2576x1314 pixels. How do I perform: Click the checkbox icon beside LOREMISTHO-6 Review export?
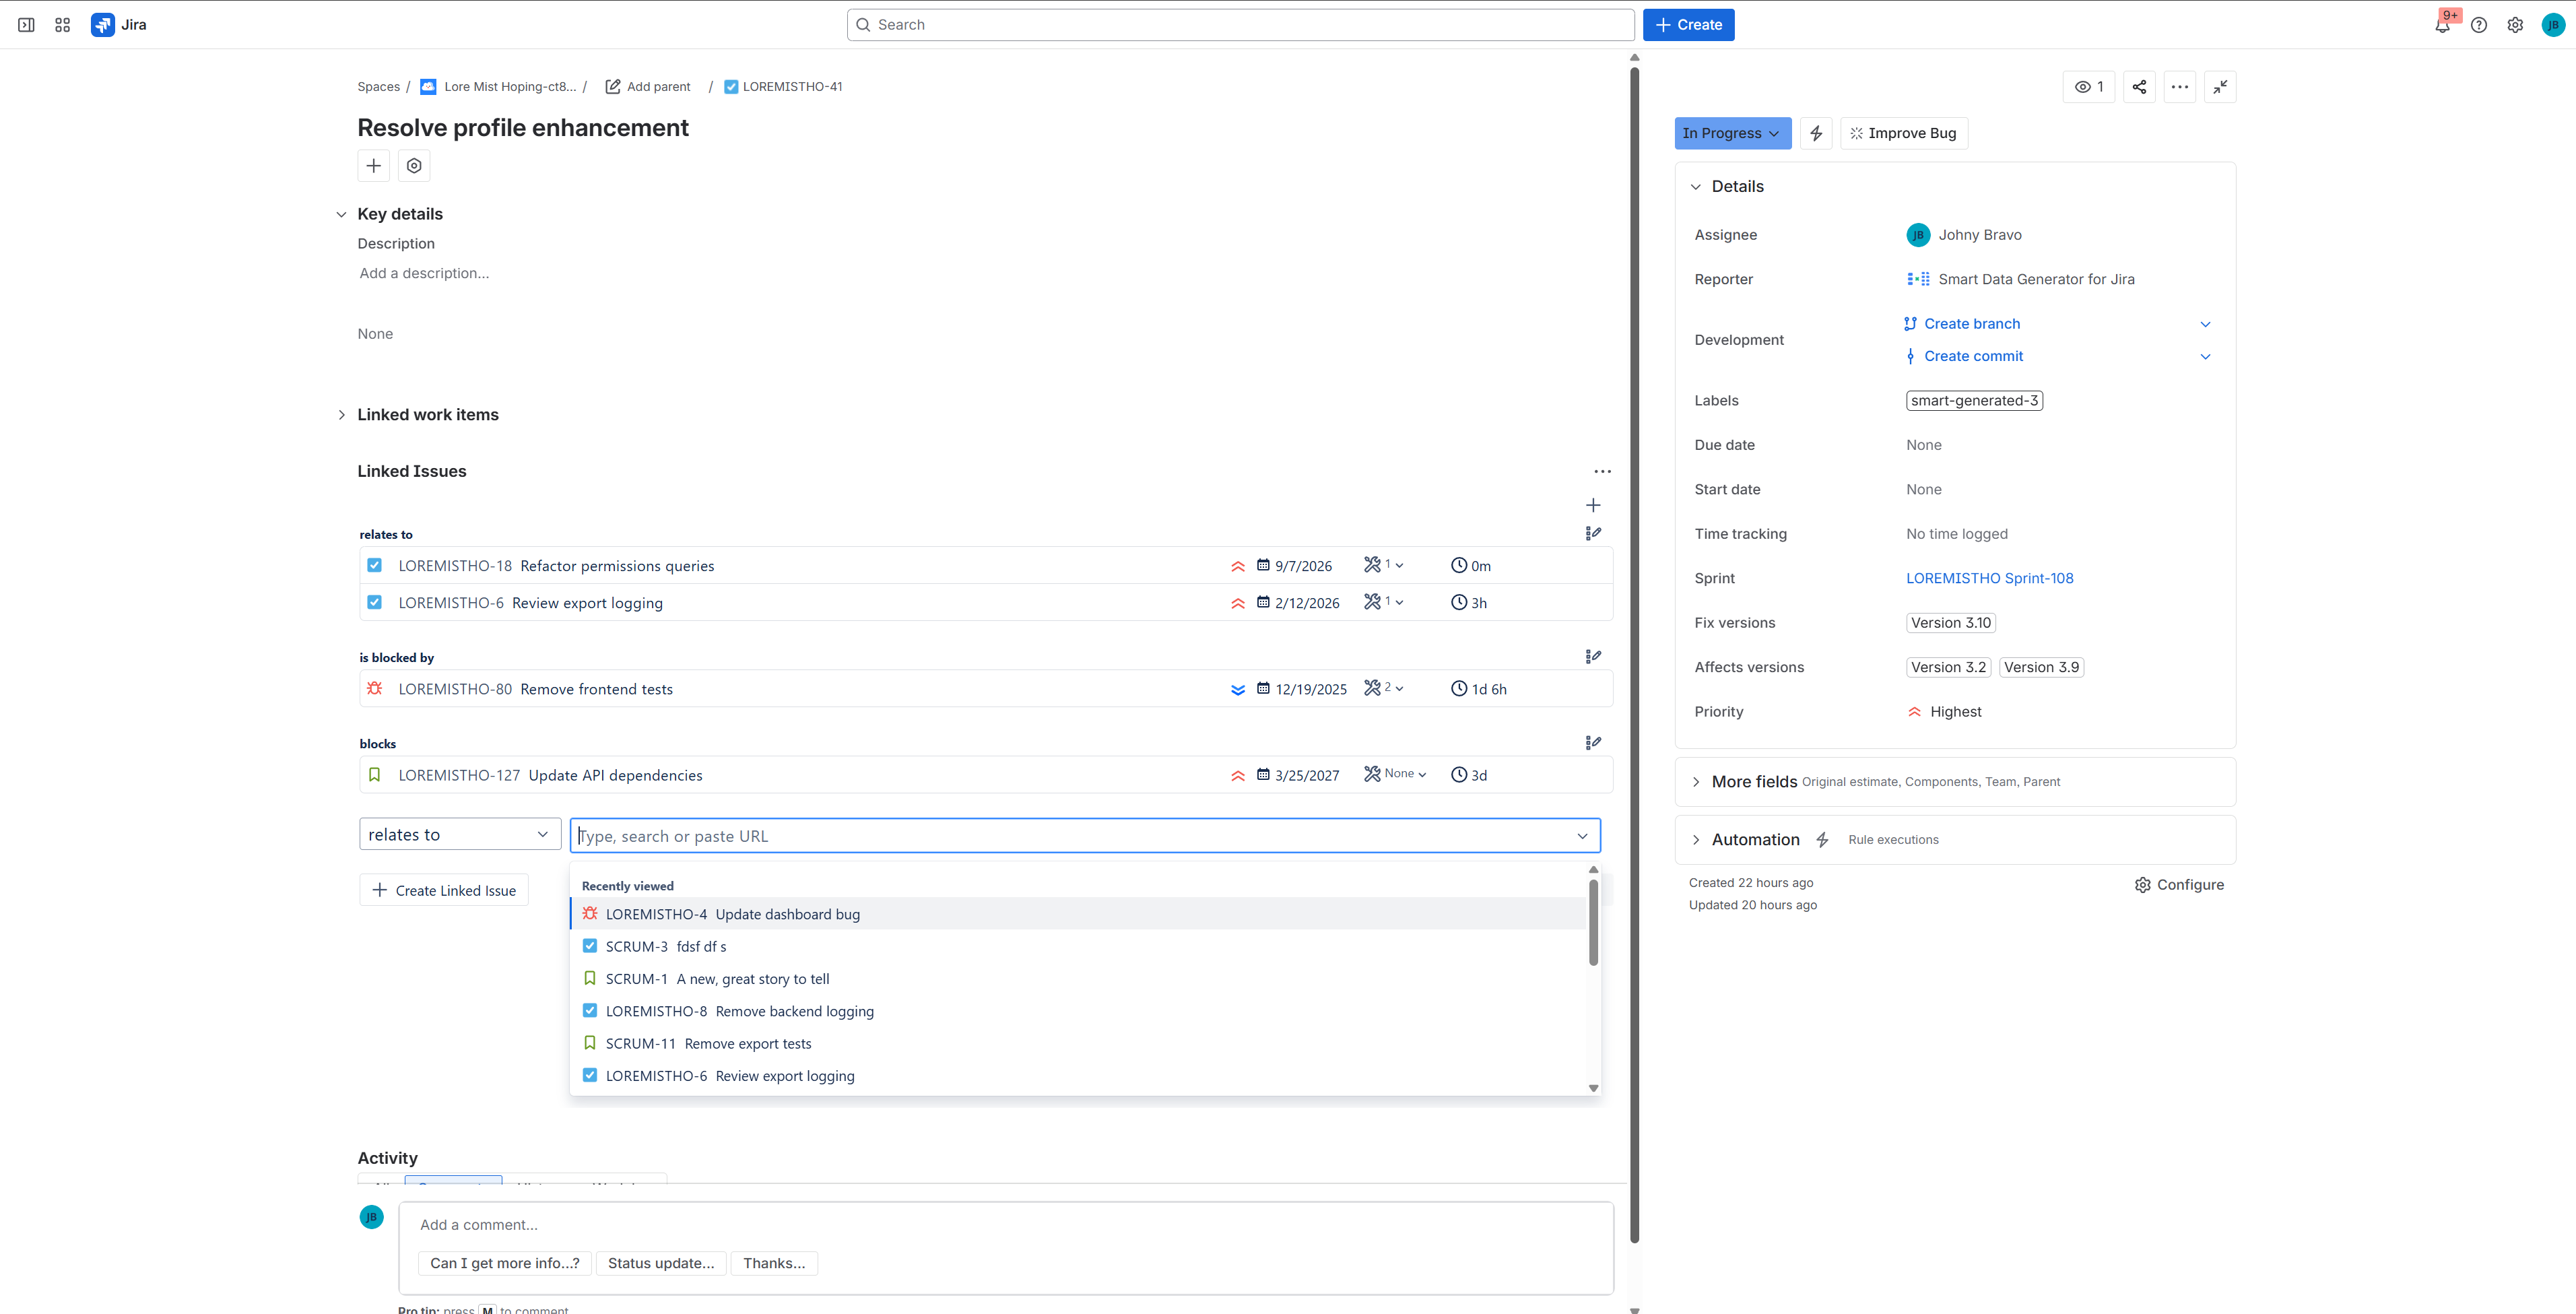point(374,602)
